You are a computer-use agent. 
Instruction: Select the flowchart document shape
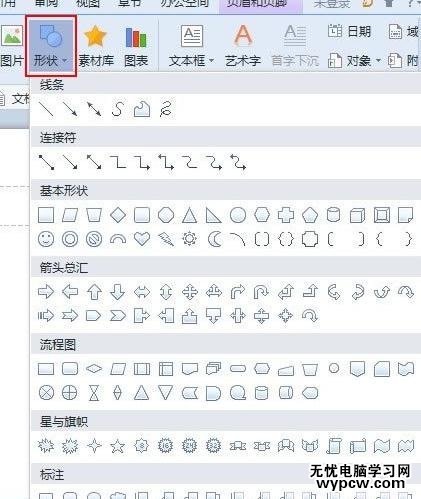click(190, 369)
